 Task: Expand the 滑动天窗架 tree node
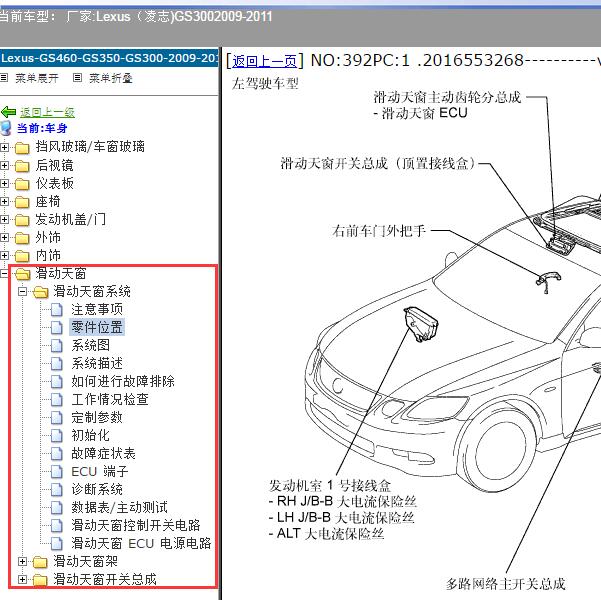[x=23, y=561]
